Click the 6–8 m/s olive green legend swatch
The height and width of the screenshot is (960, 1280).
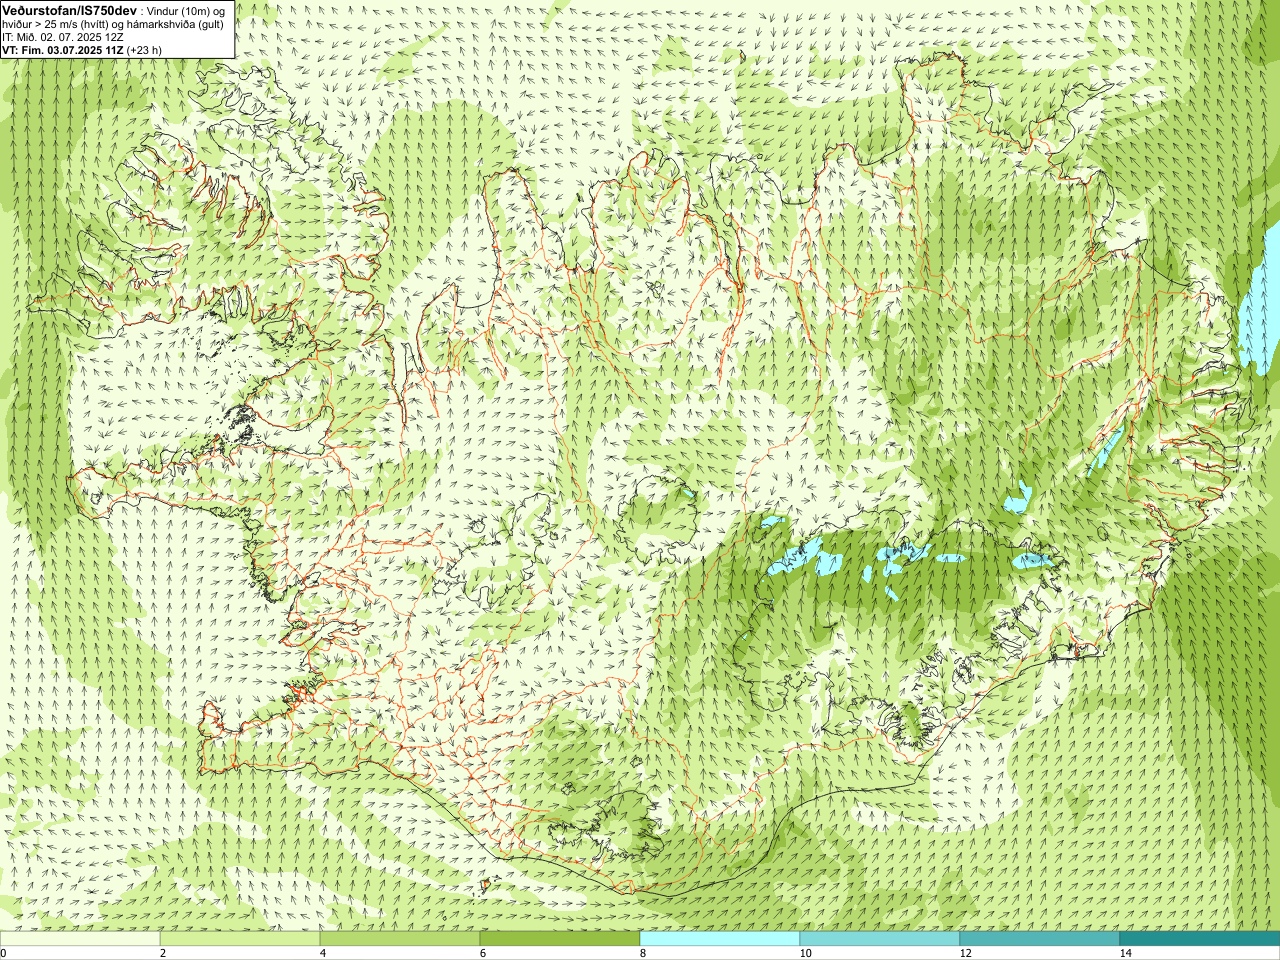pyautogui.click(x=560, y=939)
